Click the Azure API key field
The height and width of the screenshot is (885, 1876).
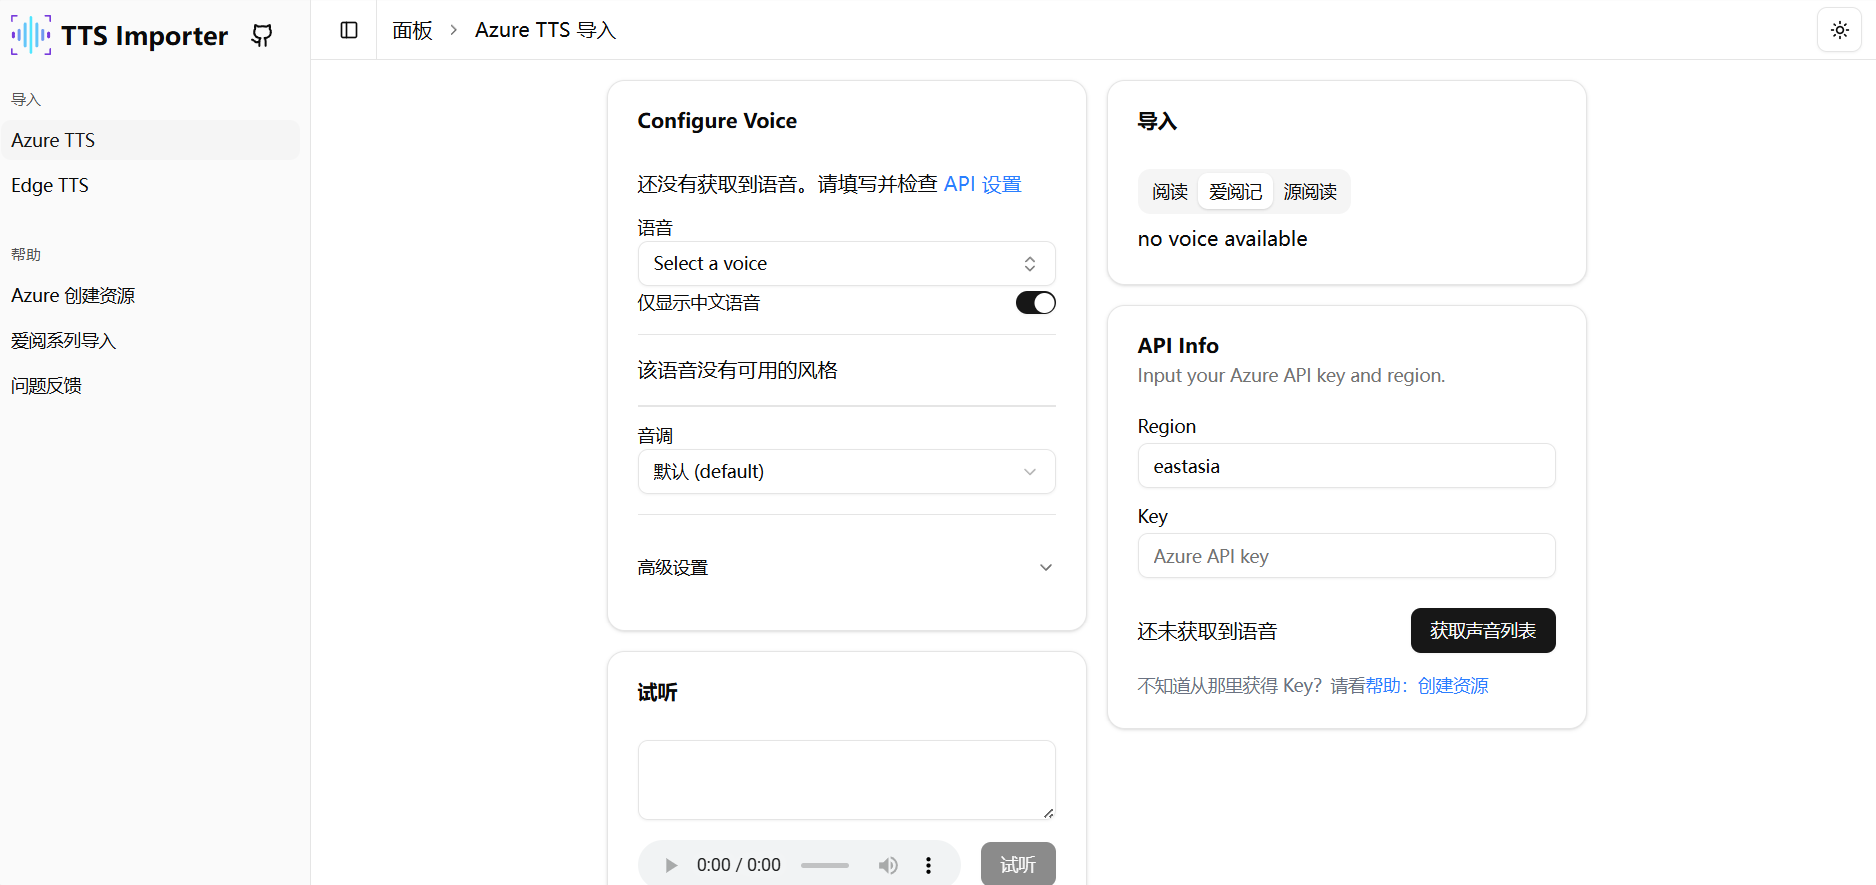tap(1346, 556)
